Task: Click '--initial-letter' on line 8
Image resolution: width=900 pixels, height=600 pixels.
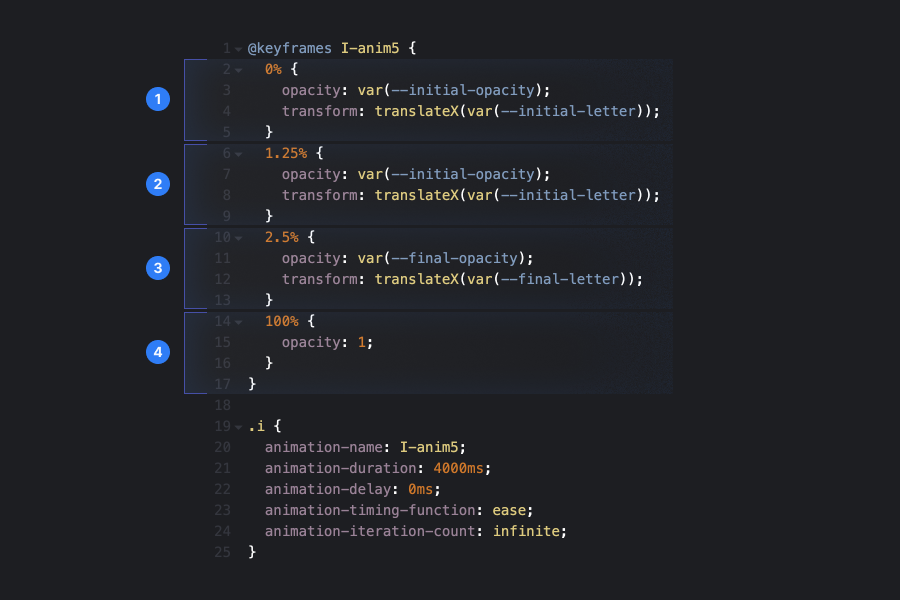Action: (569, 195)
